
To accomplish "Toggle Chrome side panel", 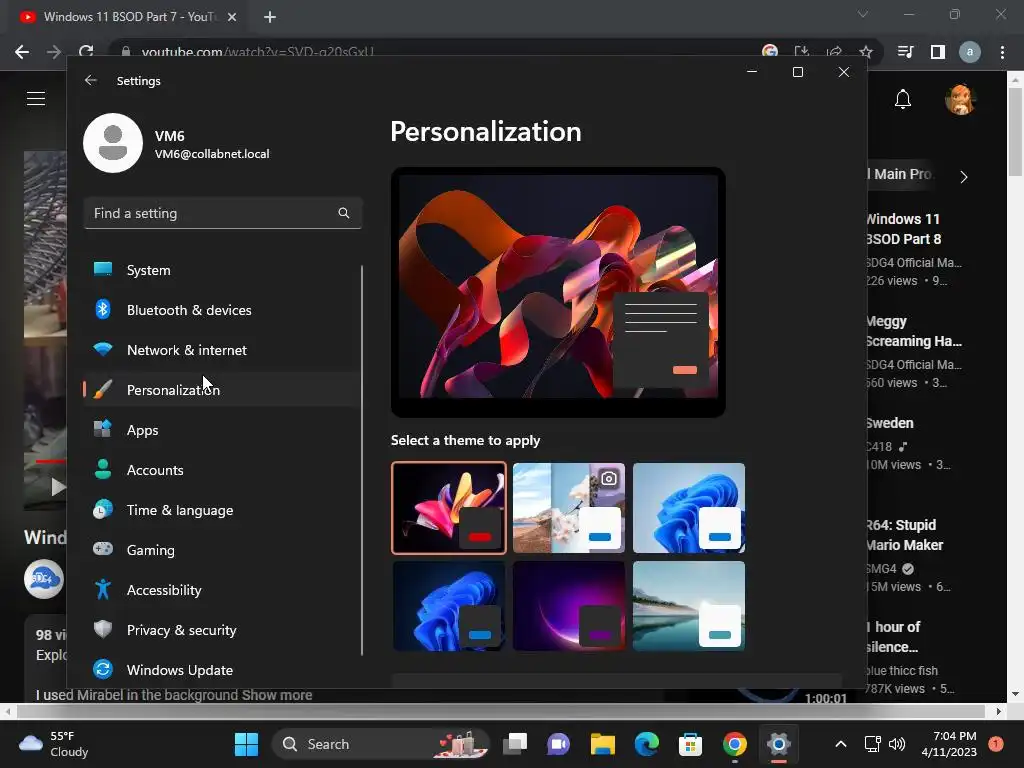I will coord(938,52).
